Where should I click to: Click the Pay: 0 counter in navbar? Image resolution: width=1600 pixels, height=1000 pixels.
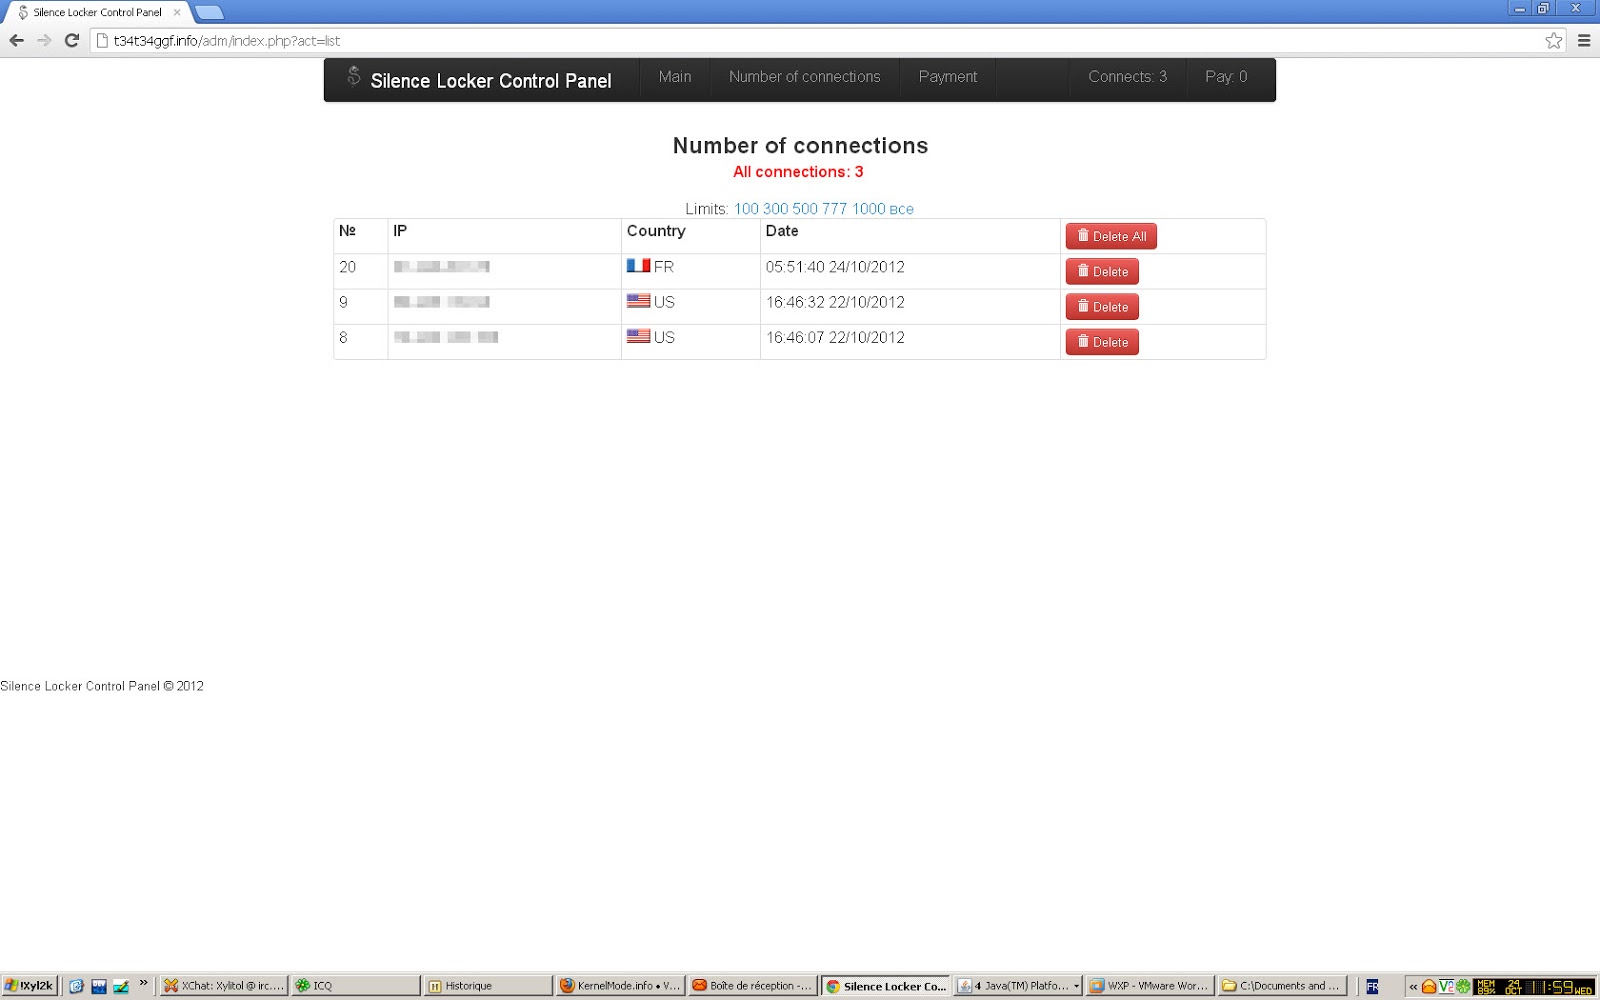coord(1226,77)
